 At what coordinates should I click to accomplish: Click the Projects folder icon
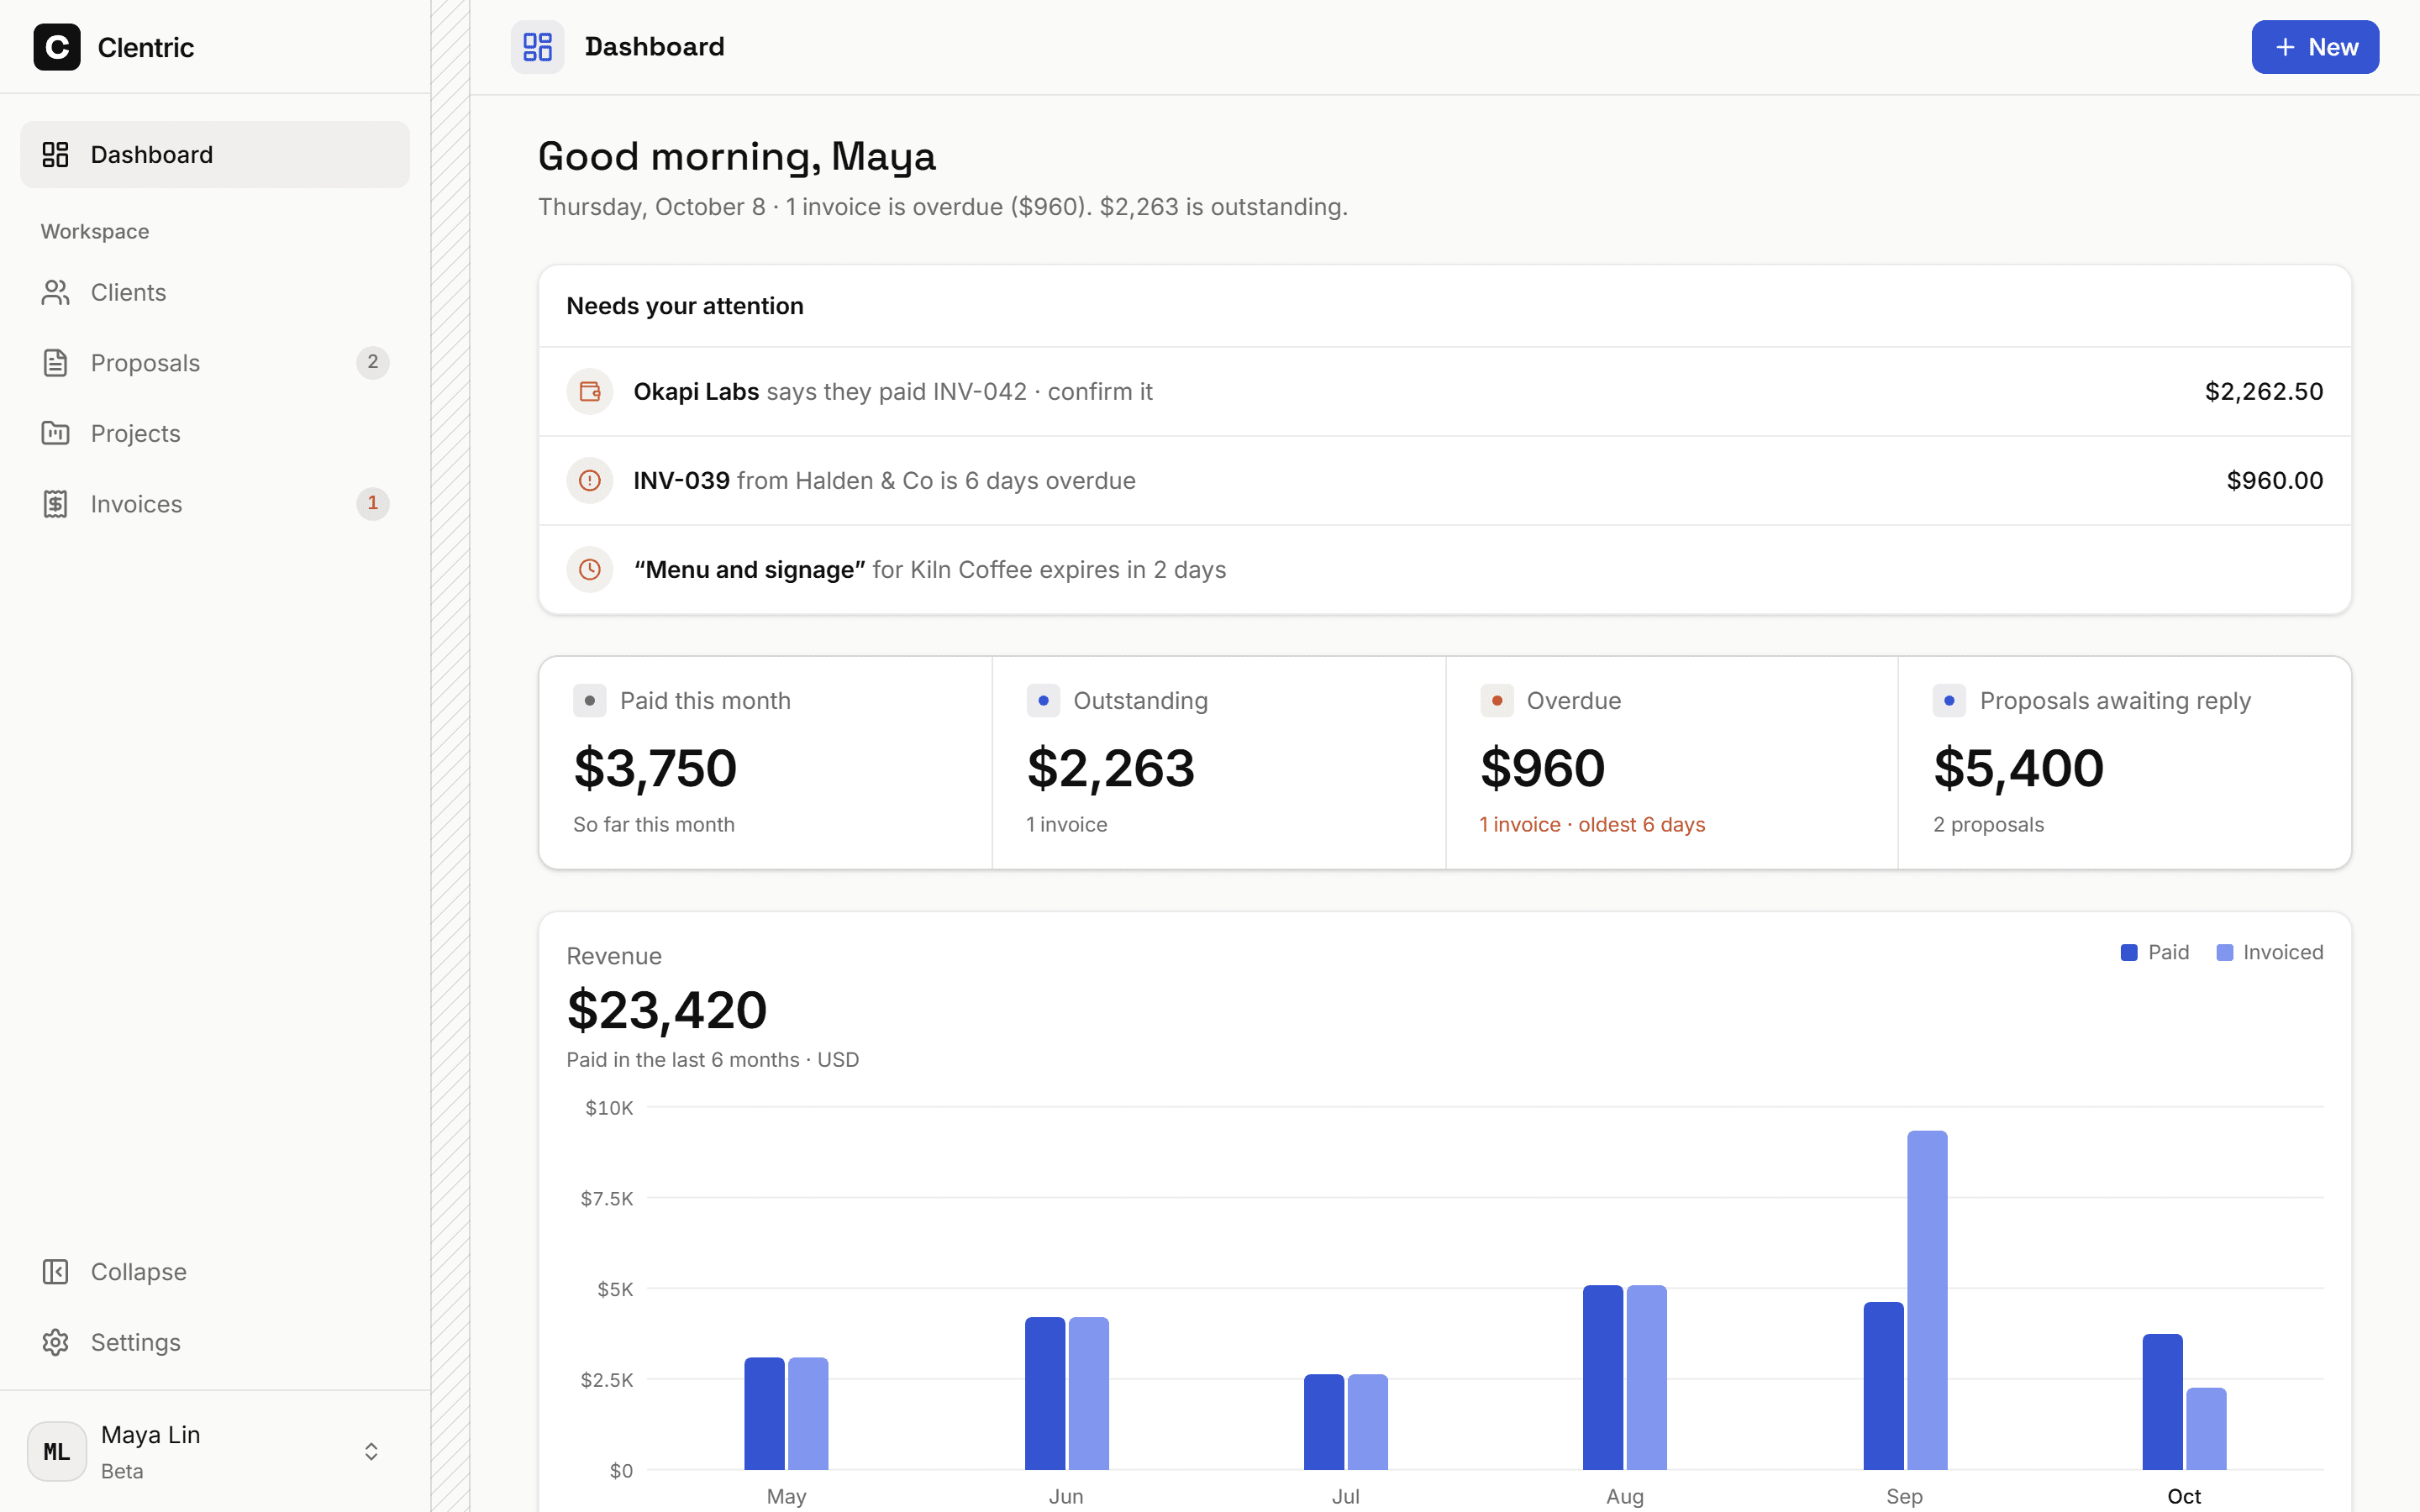(55, 433)
